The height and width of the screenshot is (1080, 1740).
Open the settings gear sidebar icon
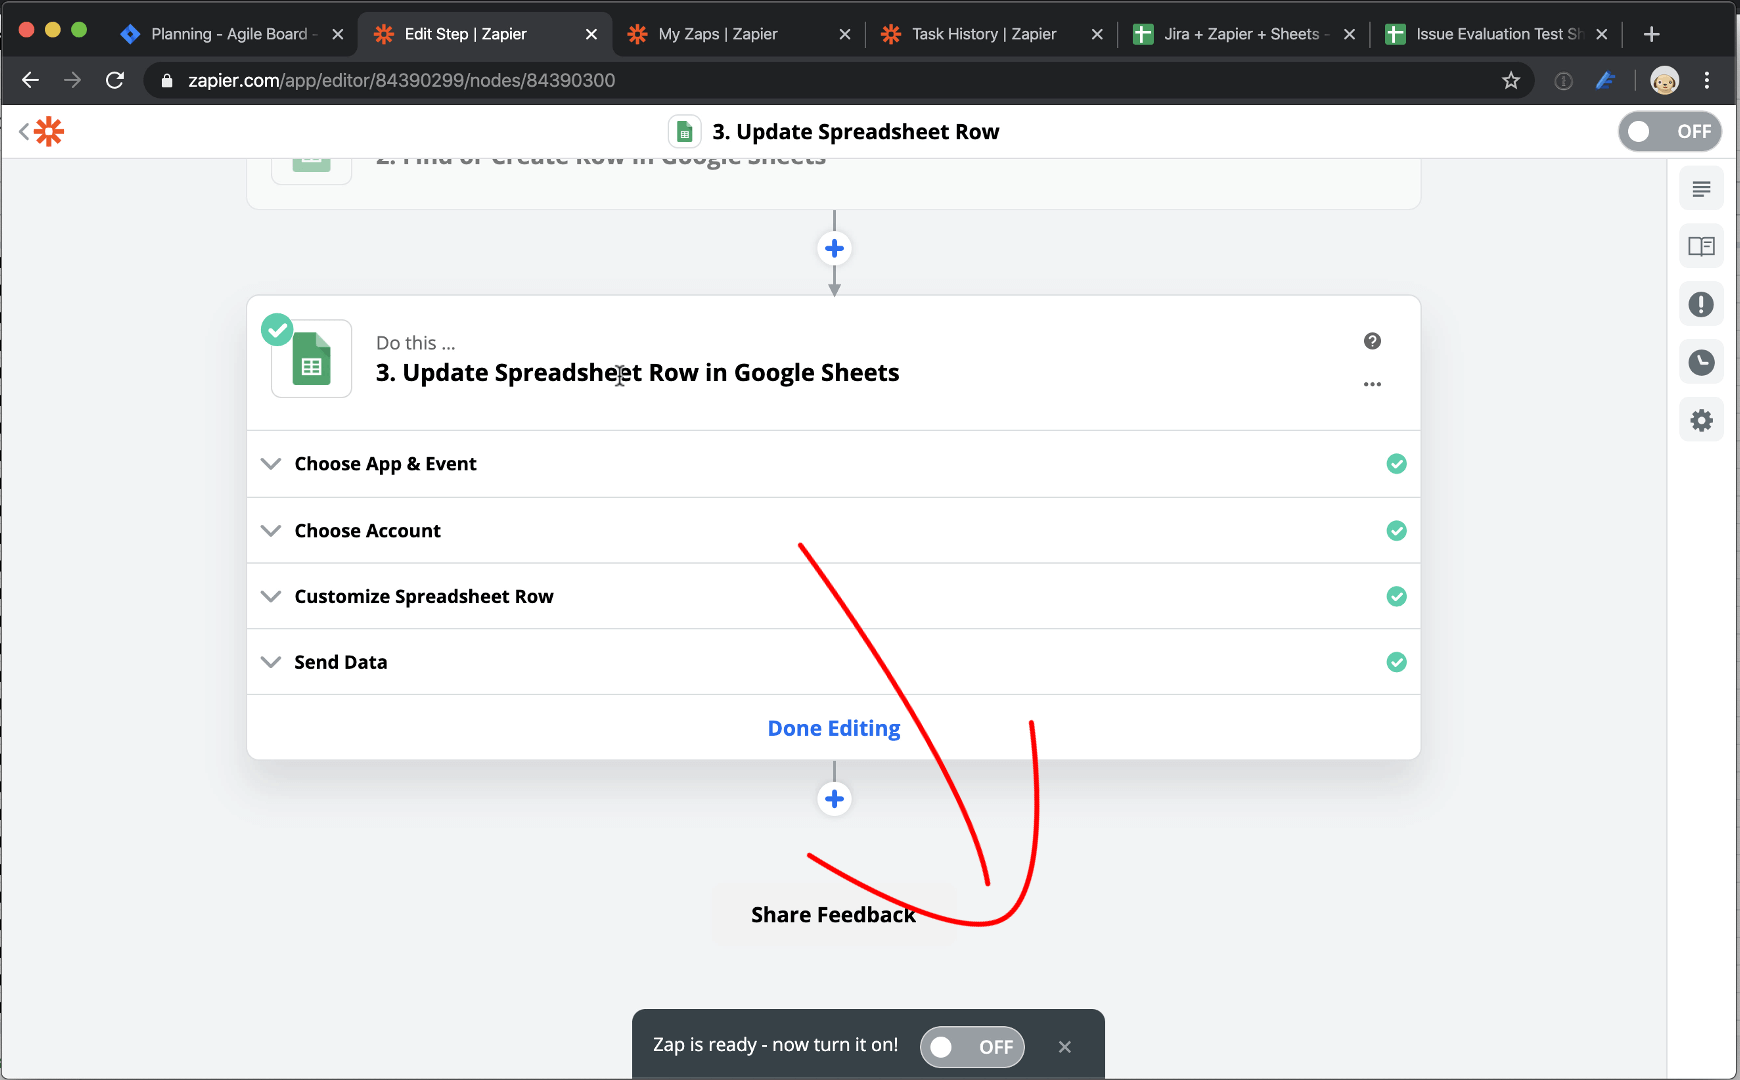click(x=1701, y=420)
